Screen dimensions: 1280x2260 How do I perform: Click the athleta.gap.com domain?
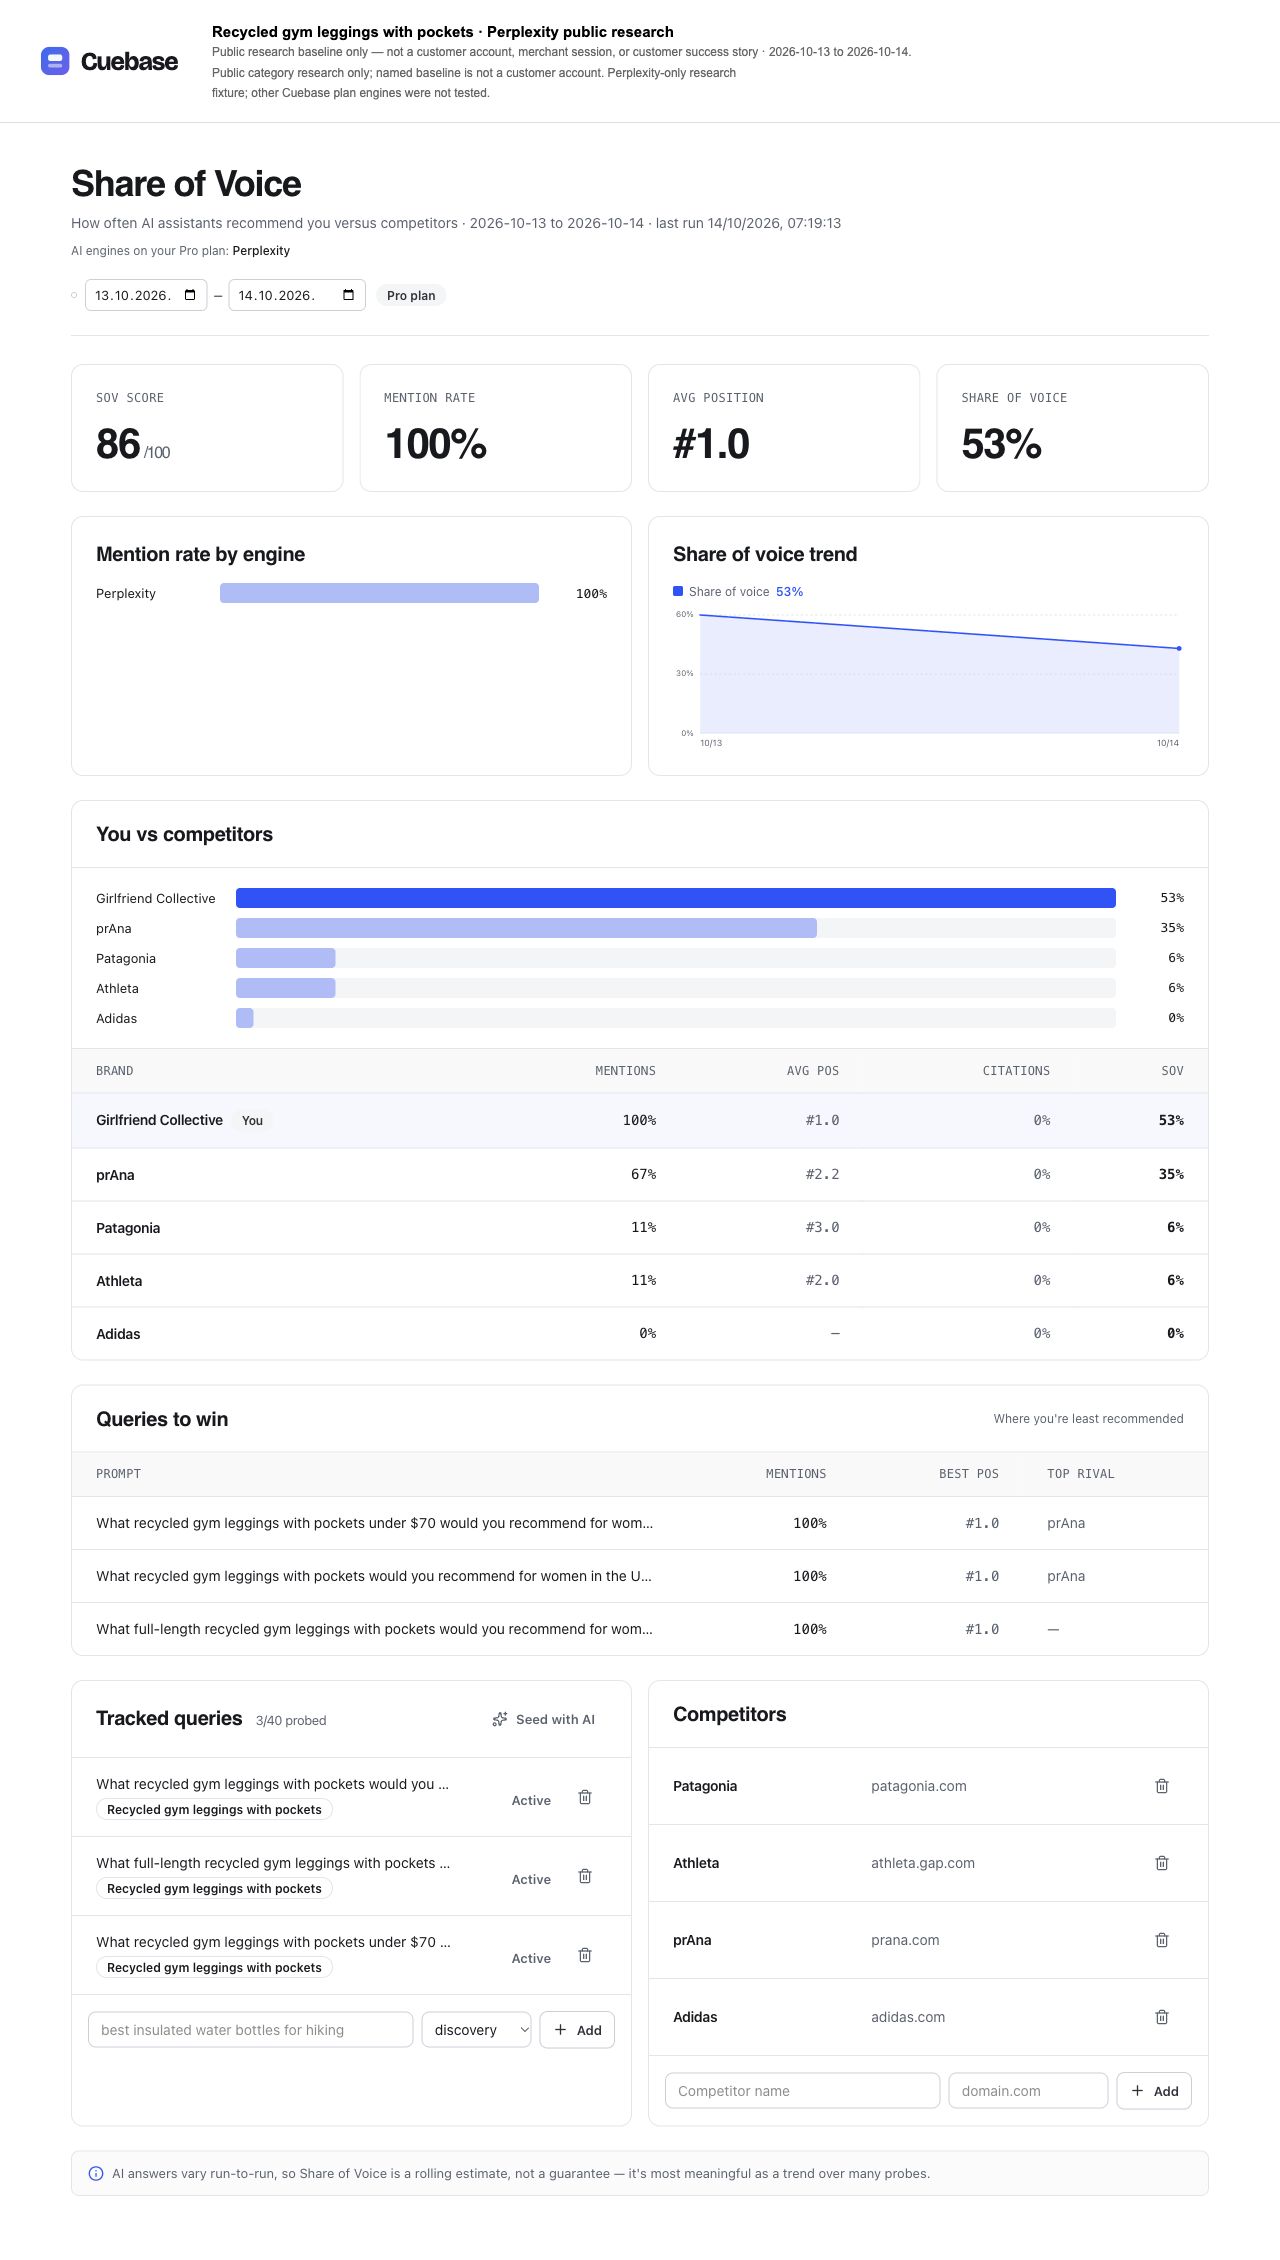pos(923,1863)
